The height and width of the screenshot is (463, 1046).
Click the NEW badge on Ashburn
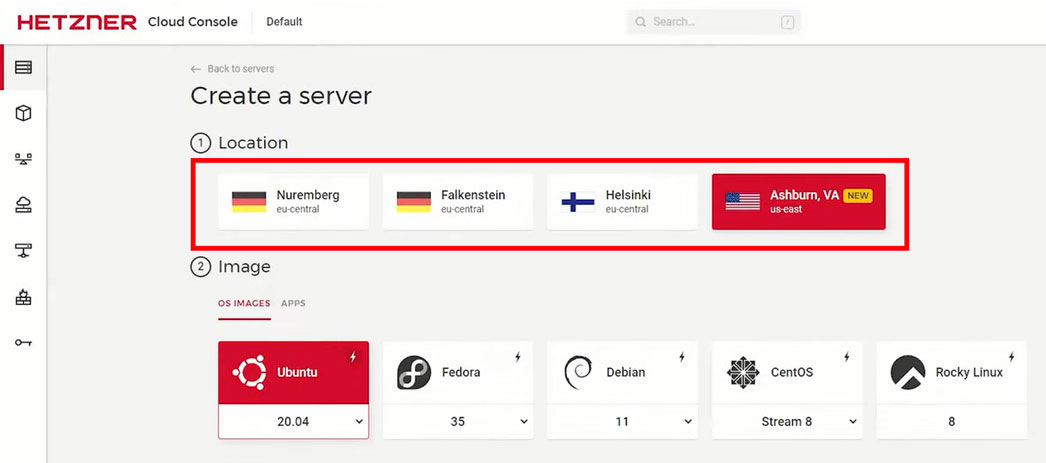click(x=858, y=195)
